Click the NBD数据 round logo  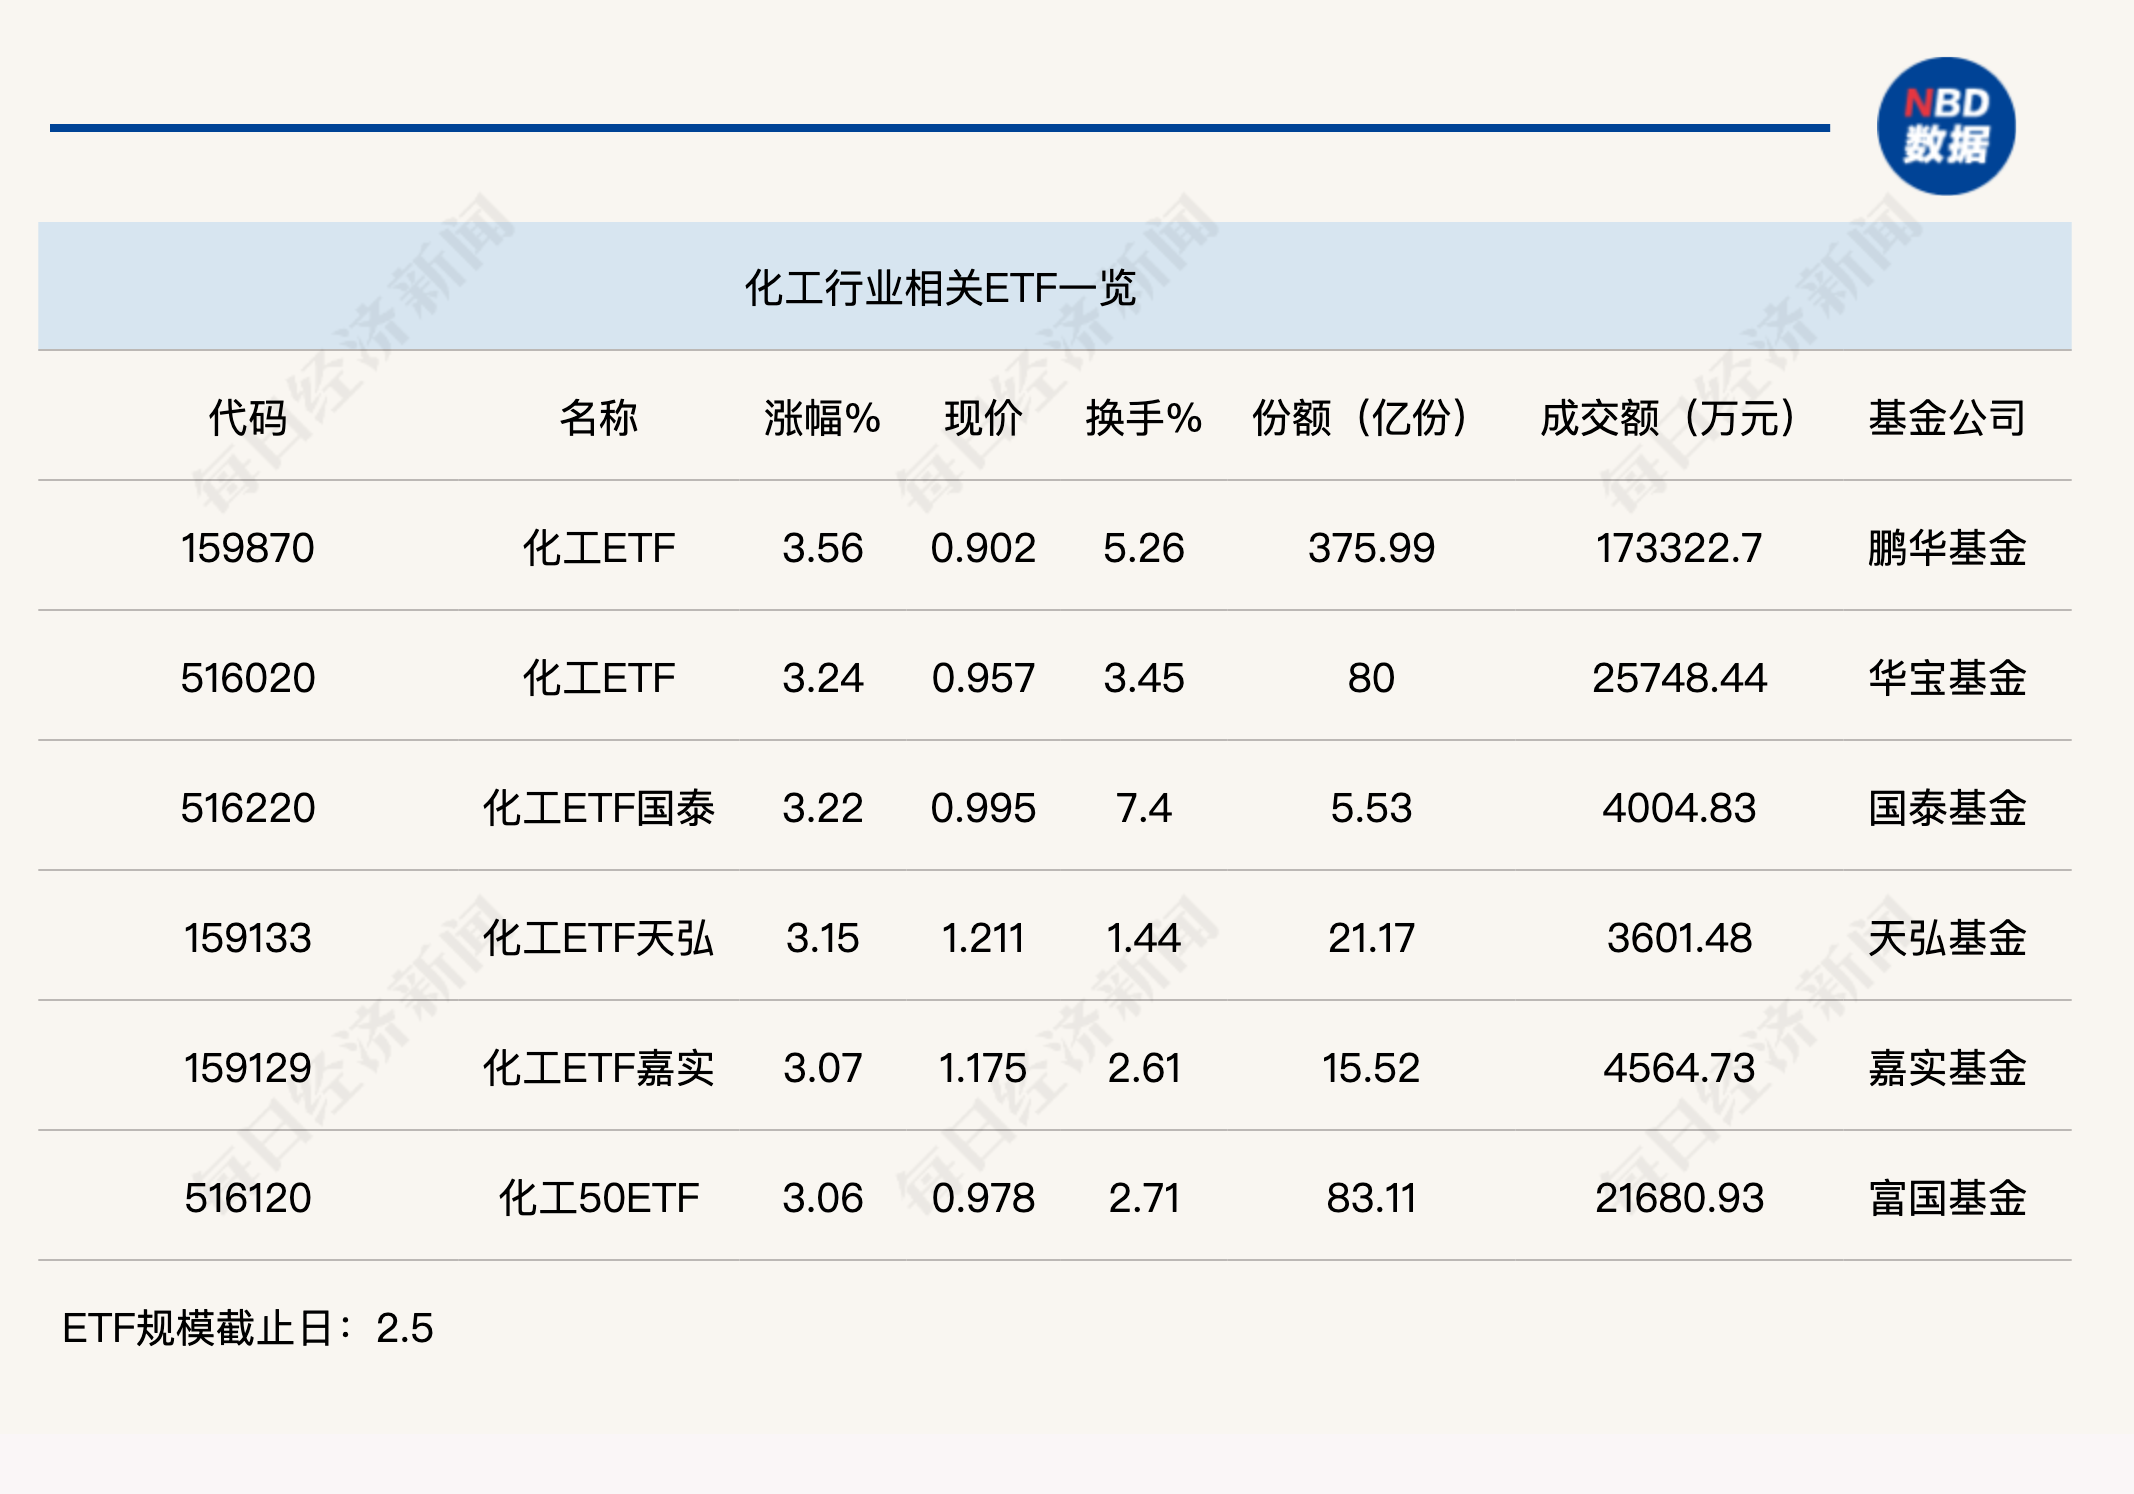coord(1945,126)
